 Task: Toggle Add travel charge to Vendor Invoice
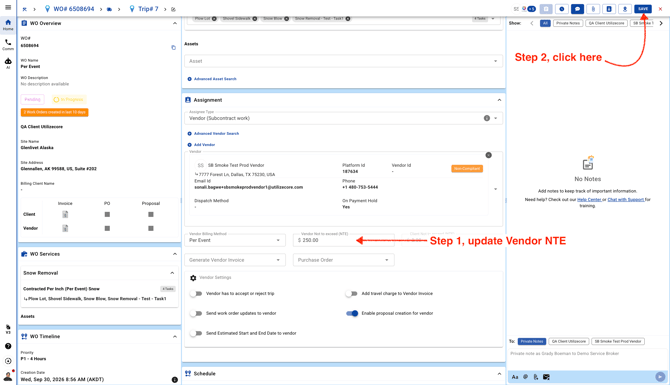click(352, 294)
